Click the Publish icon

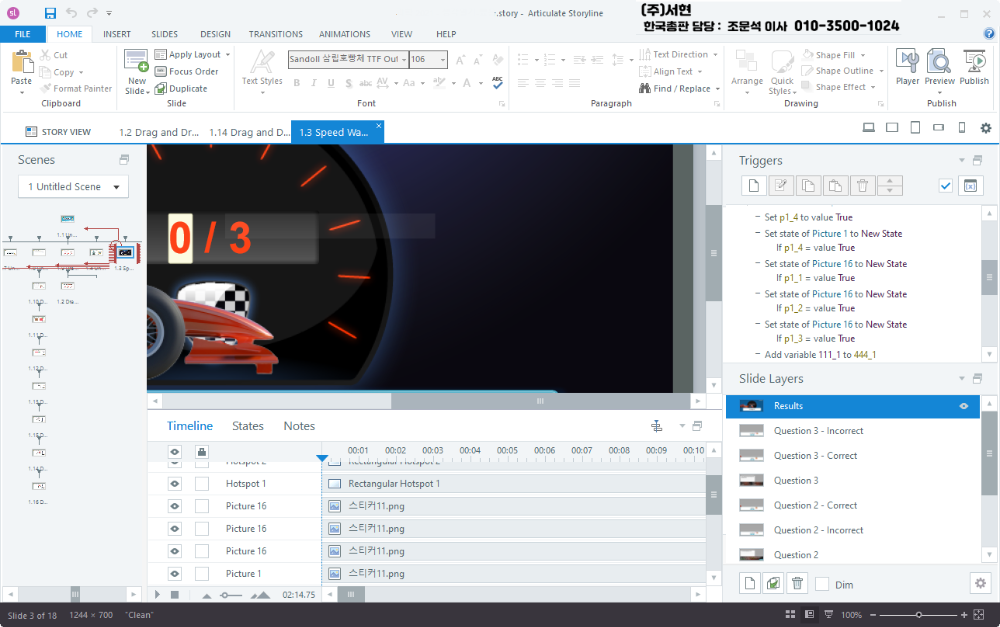[x=974, y=61]
